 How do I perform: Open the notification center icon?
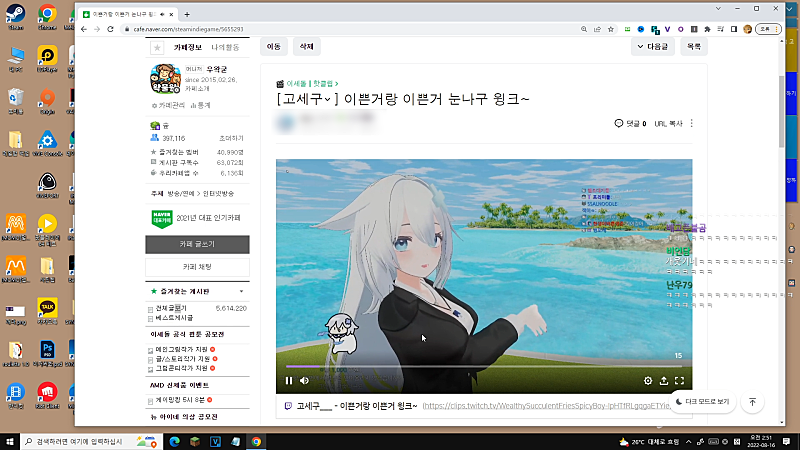pyautogui.click(x=787, y=441)
